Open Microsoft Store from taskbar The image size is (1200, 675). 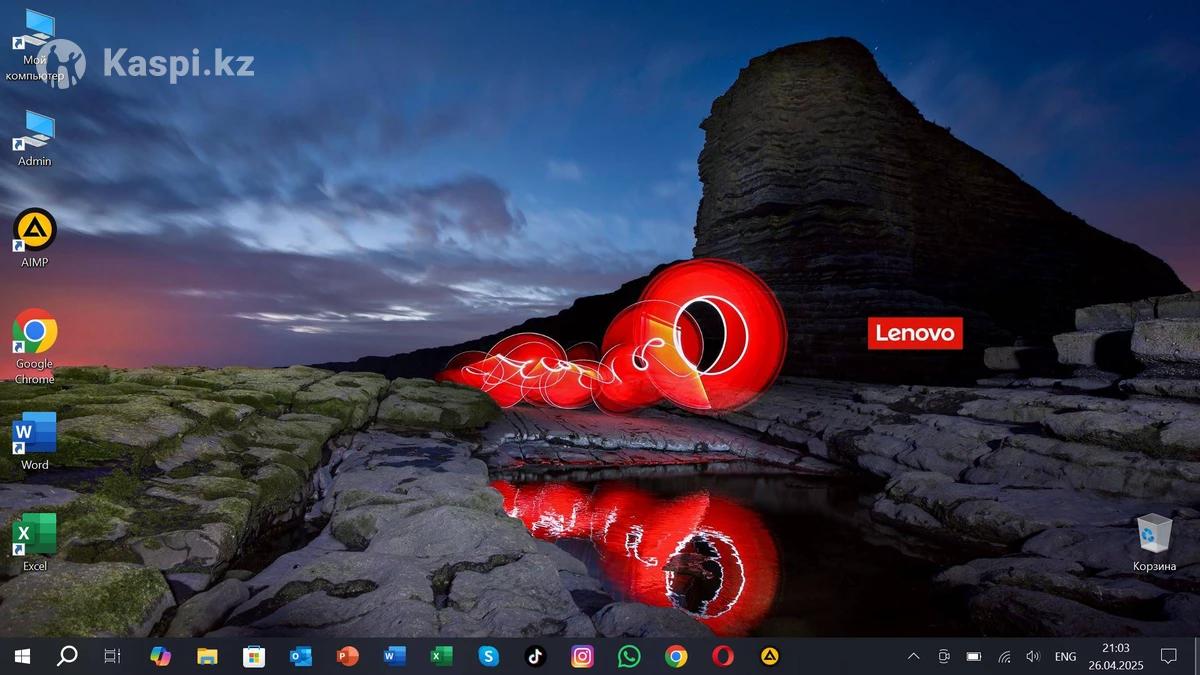click(x=254, y=656)
